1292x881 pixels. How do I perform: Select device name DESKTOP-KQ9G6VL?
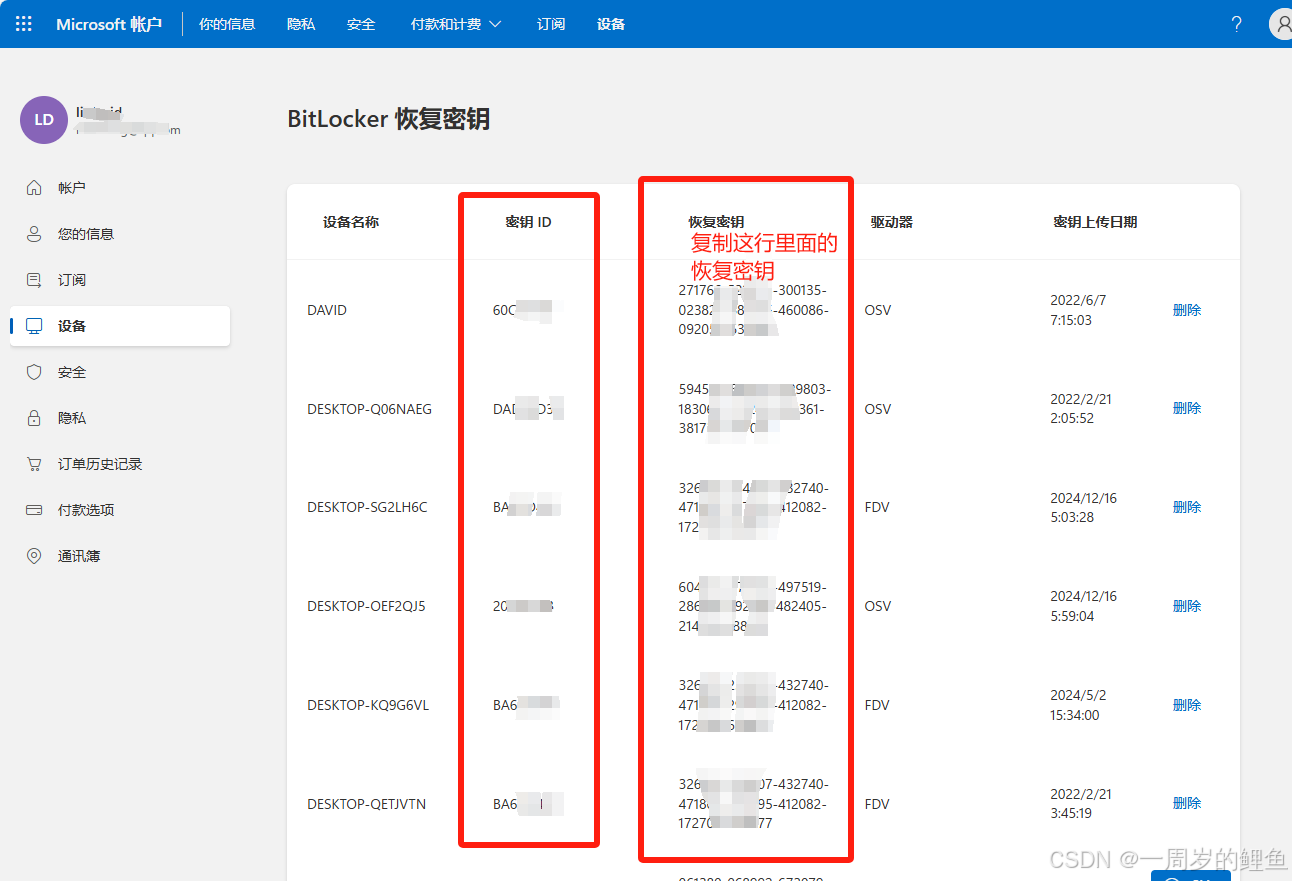pos(368,705)
